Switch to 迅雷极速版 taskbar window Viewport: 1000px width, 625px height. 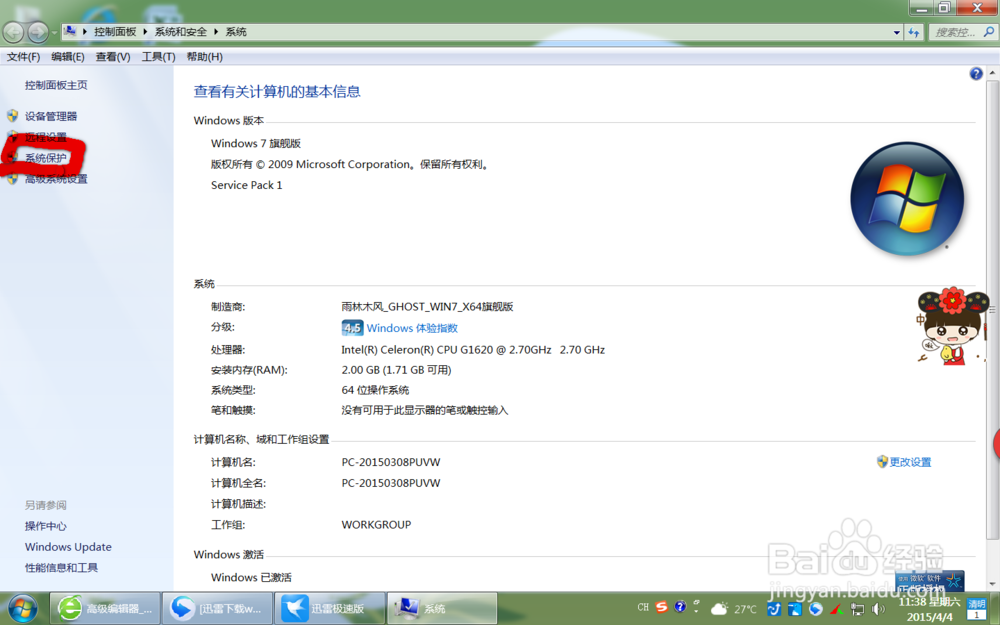tap(330, 608)
